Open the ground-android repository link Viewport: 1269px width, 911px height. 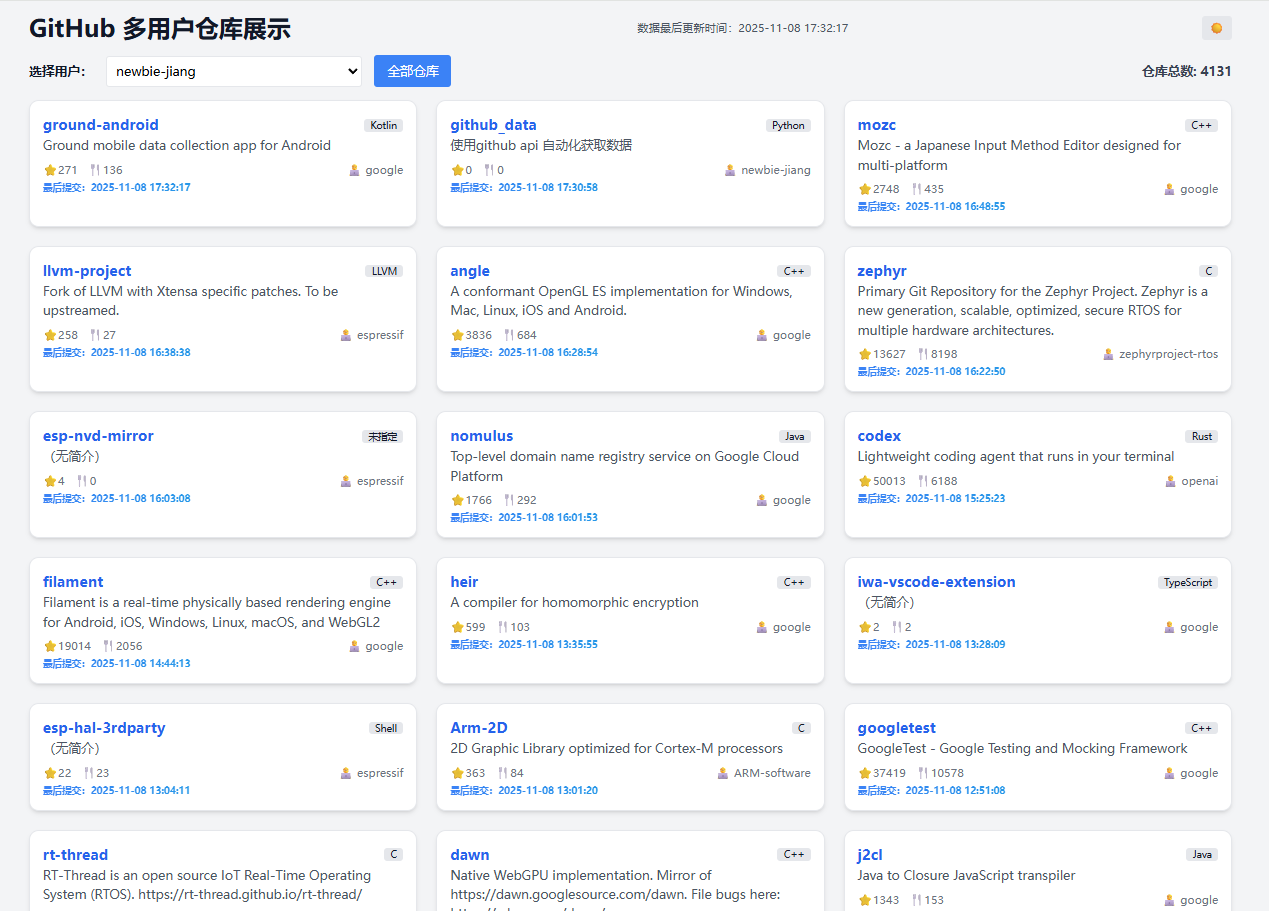[101, 125]
